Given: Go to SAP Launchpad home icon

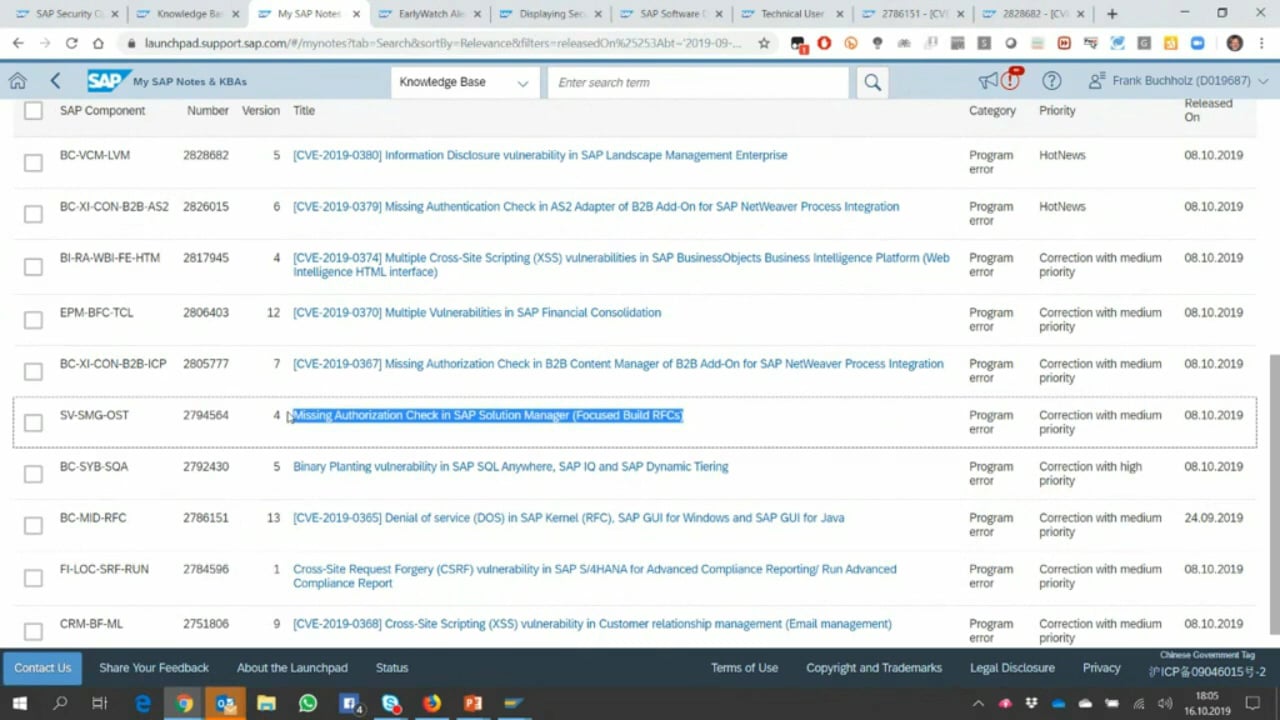Looking at the screenshot, I should point(17,82).
